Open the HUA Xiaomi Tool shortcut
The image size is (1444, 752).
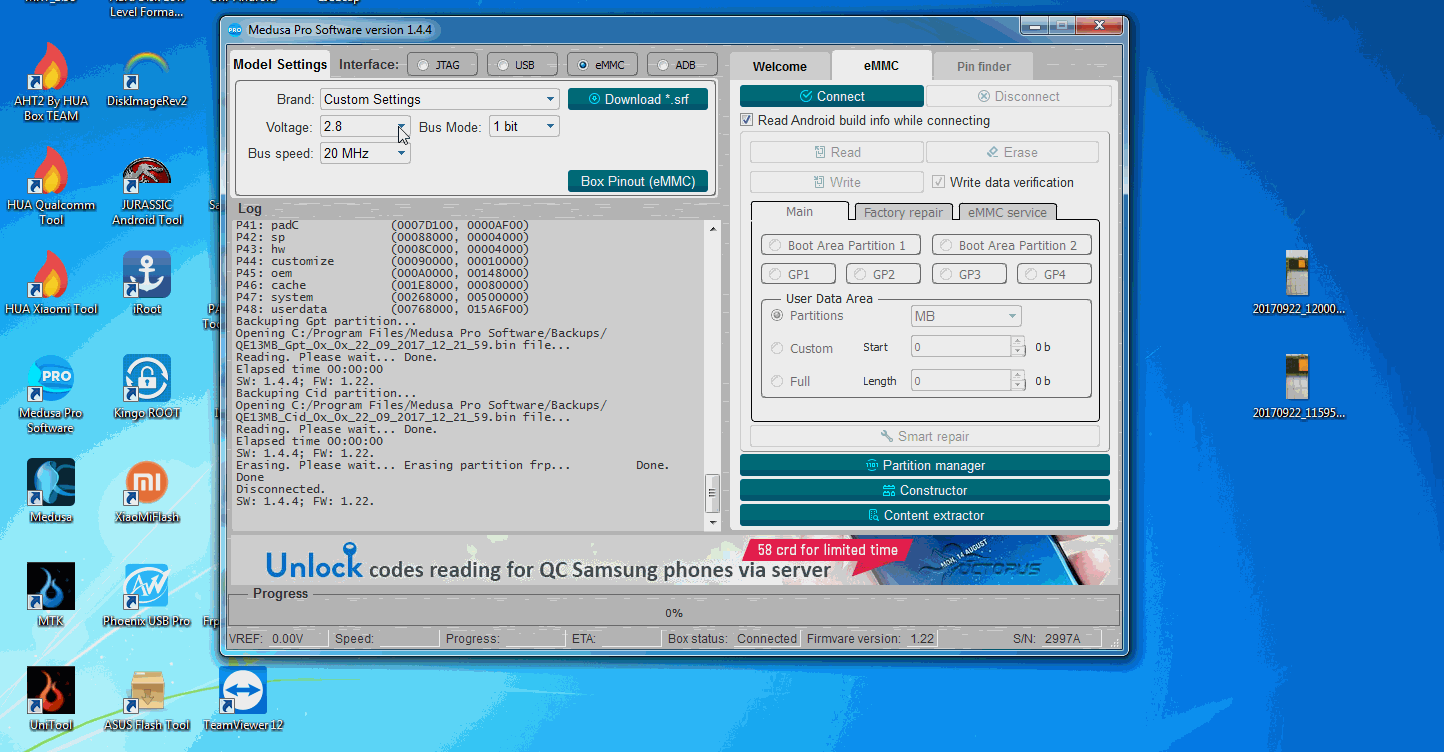click(x=51, y=282)
